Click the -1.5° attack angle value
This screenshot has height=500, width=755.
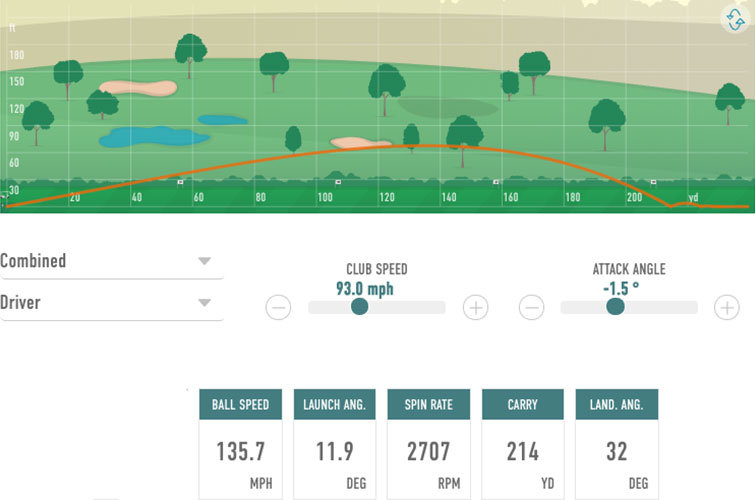[621, 289]
